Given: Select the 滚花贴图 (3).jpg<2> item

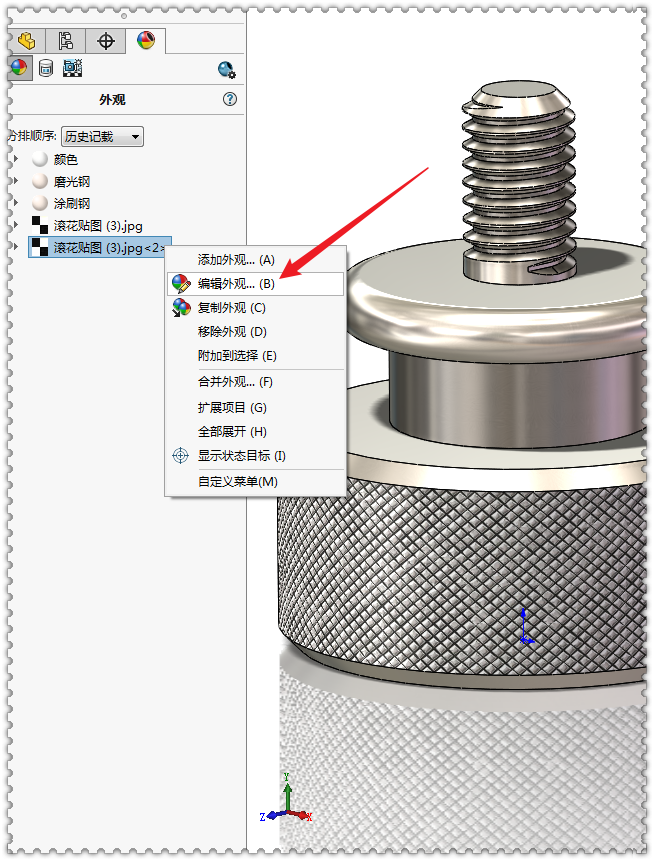Looking at the screenshot, I should [x=100, y=248].
